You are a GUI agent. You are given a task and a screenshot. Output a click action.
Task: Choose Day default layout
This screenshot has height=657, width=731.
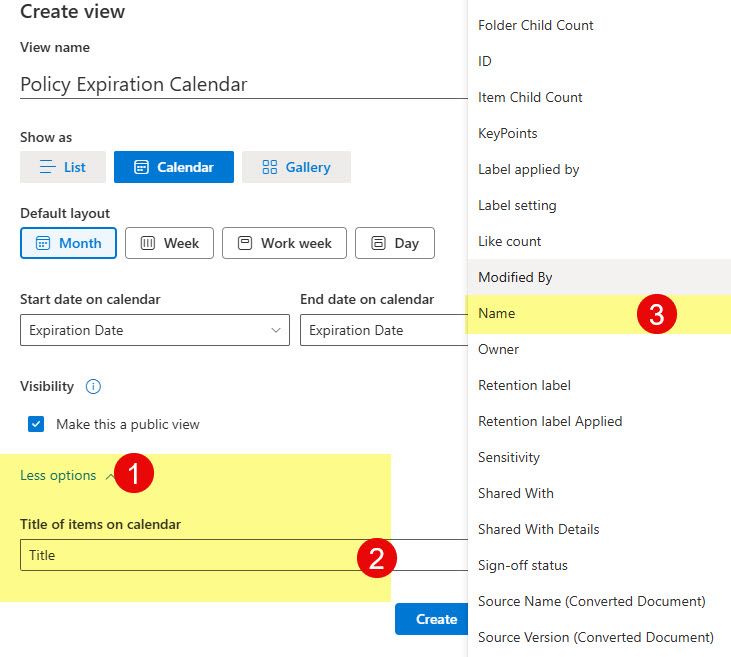point(395,243)
